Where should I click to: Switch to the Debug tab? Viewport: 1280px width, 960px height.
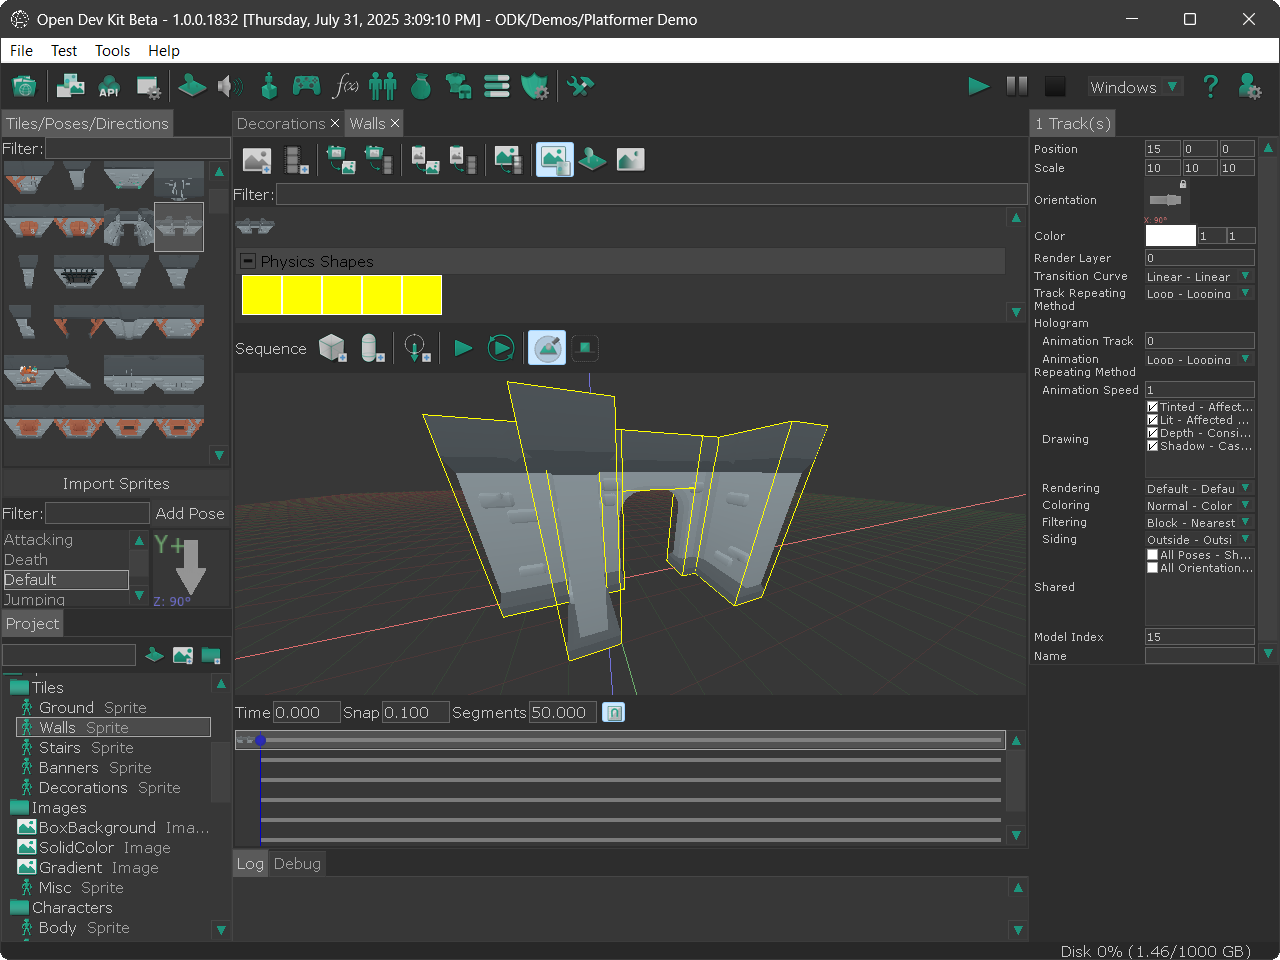coord(297,864)
